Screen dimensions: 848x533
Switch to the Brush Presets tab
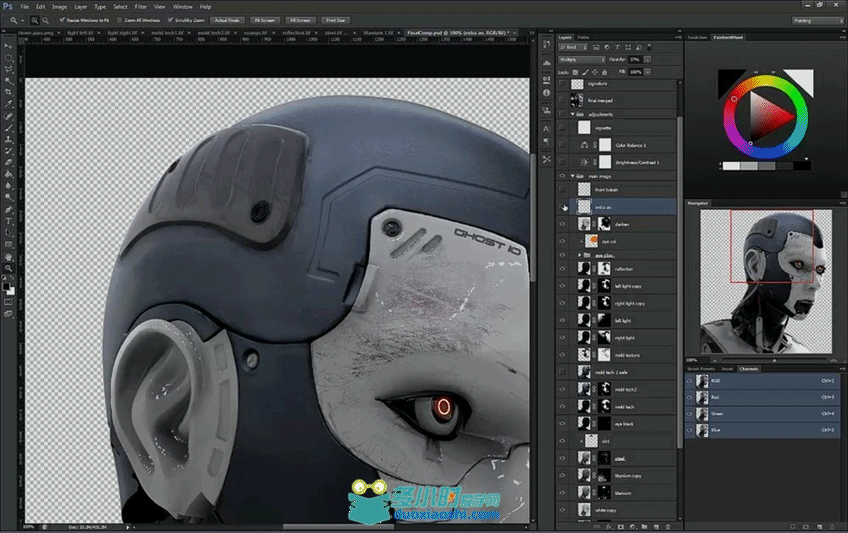701,369
